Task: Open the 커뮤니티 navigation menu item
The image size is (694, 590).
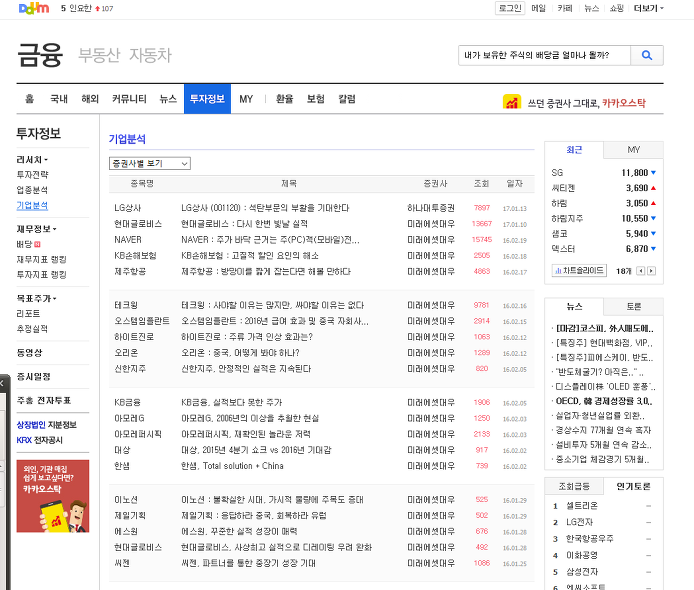Action: click(x=129, y=99)
